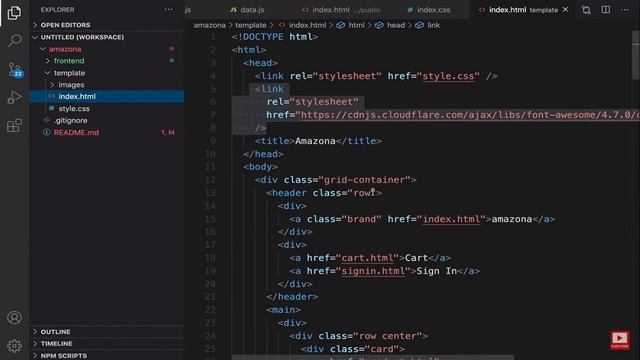The image size is (640, 360).
Task: Click the Amazona title text on line 9
Action: [315, 141]
